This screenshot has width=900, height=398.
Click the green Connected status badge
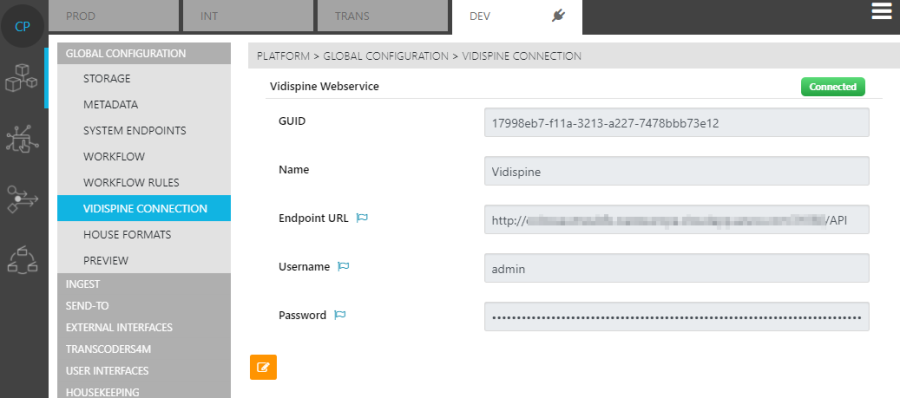[x=833, y=87]
